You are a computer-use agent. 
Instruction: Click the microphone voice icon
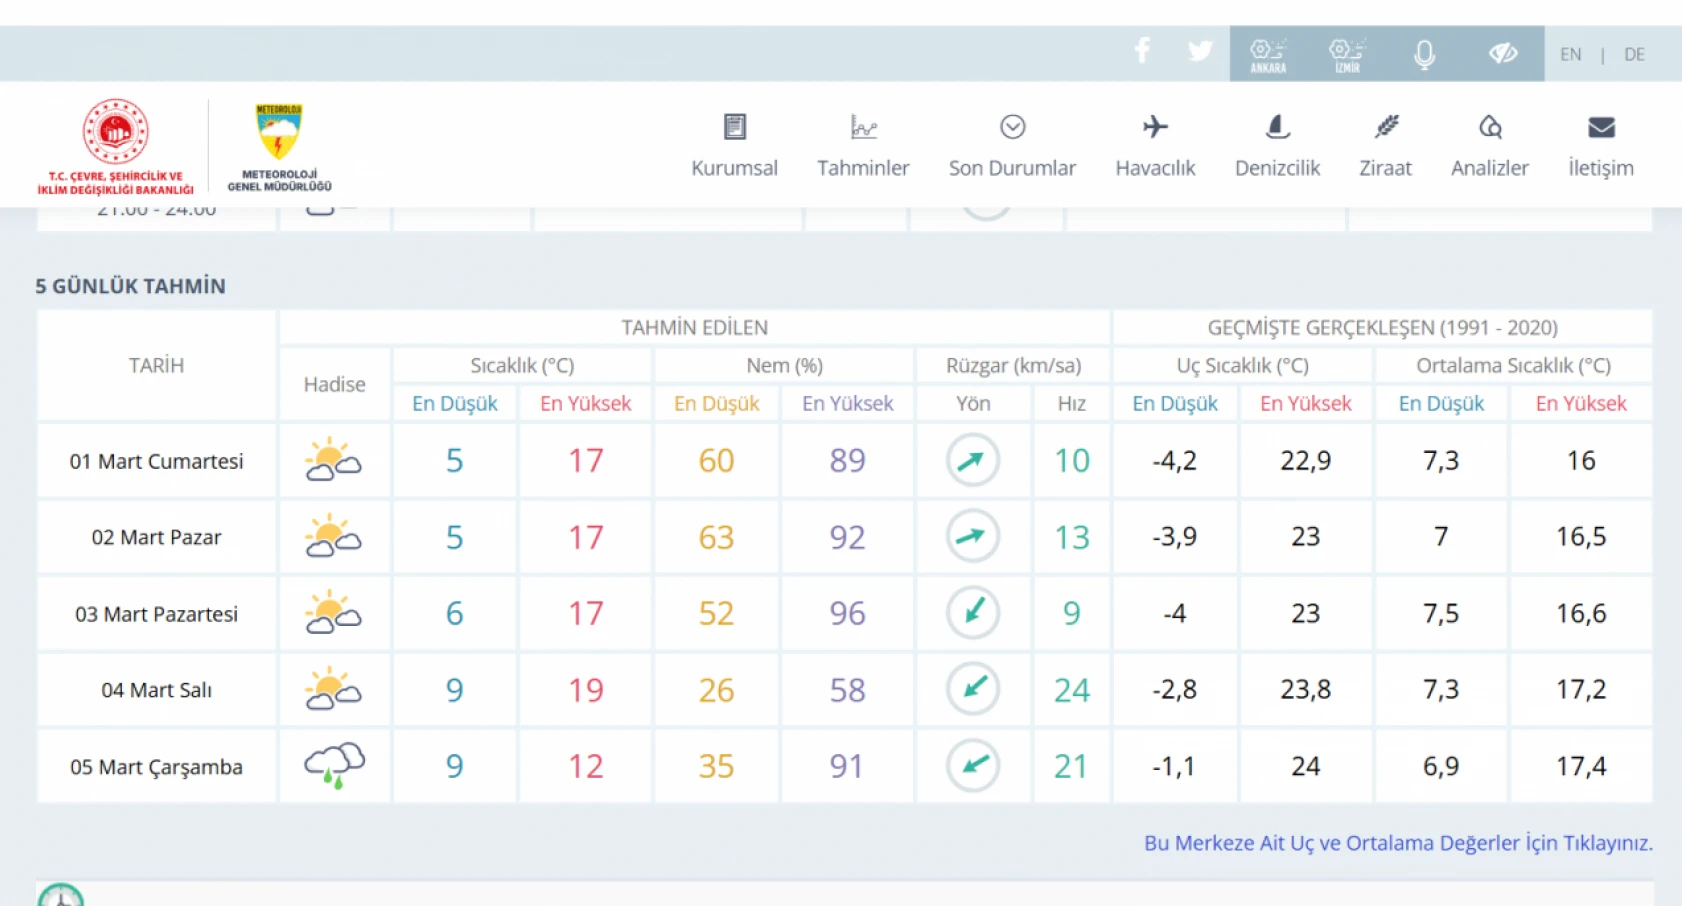pyautogui.click(x=1424, y=54)
